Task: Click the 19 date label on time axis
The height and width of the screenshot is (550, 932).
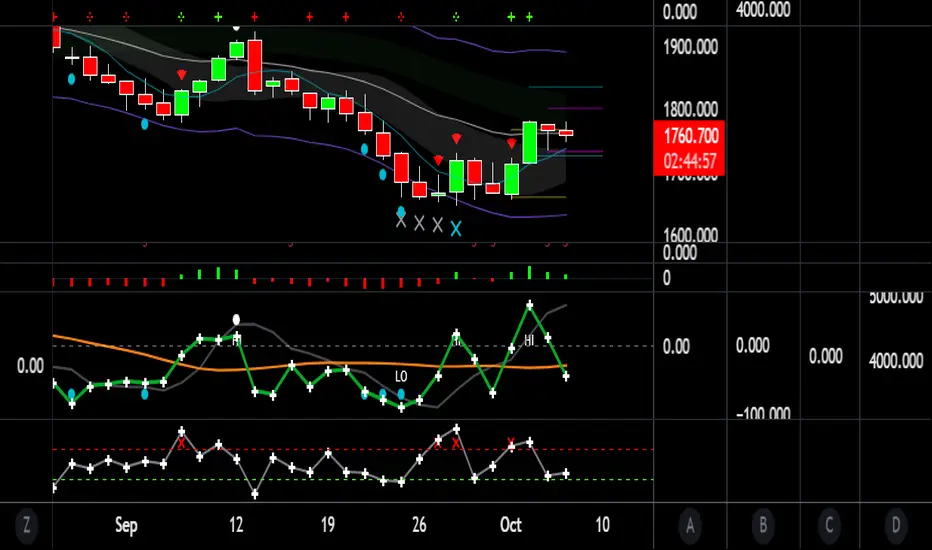Action: pos(327,525)
